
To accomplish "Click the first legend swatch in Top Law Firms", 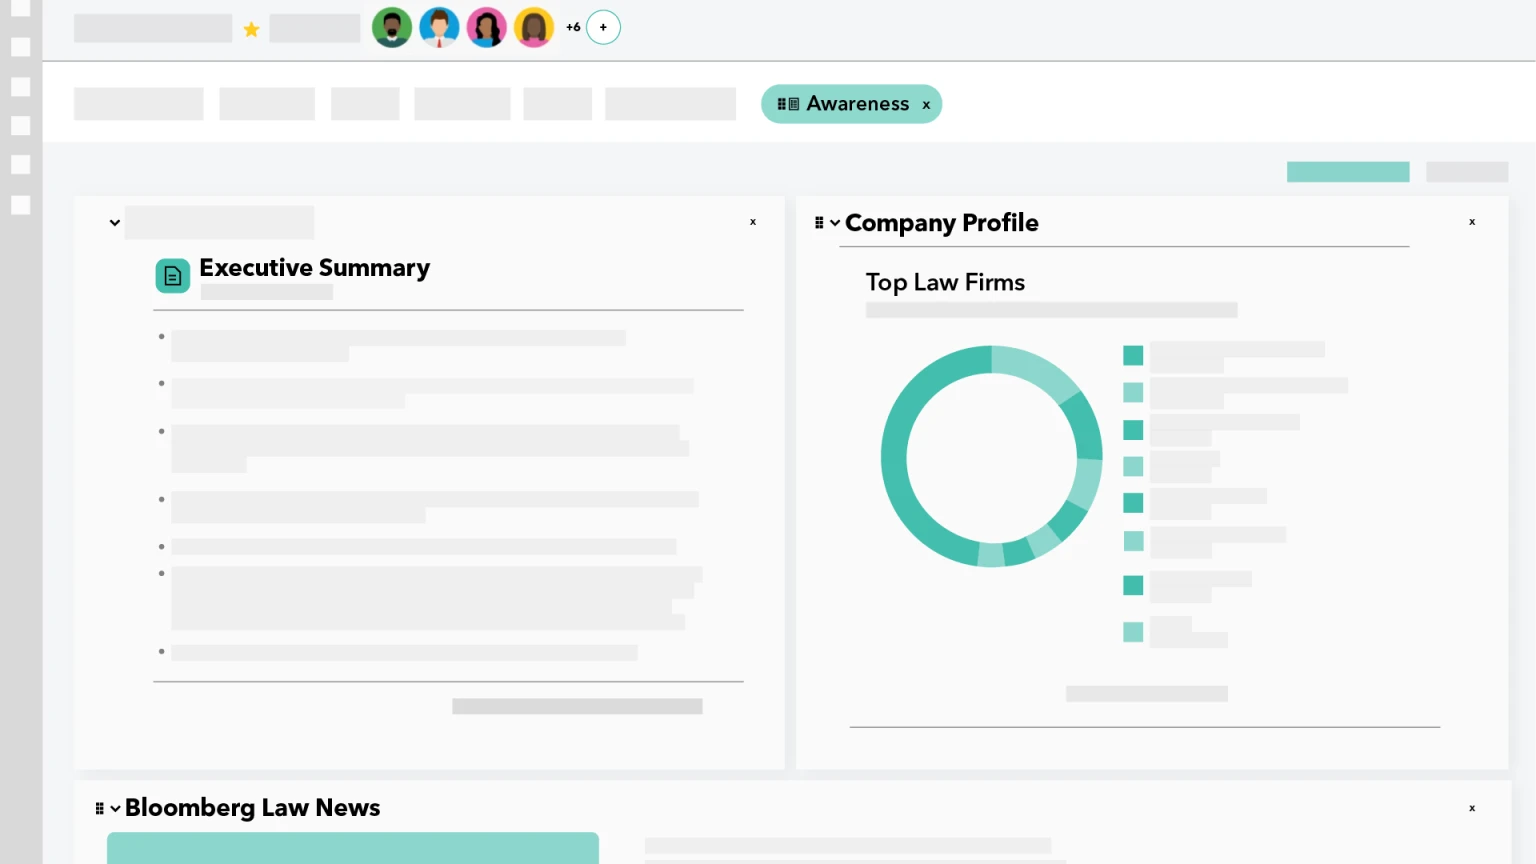I will pyautogui.click(x=1133, y=355).
